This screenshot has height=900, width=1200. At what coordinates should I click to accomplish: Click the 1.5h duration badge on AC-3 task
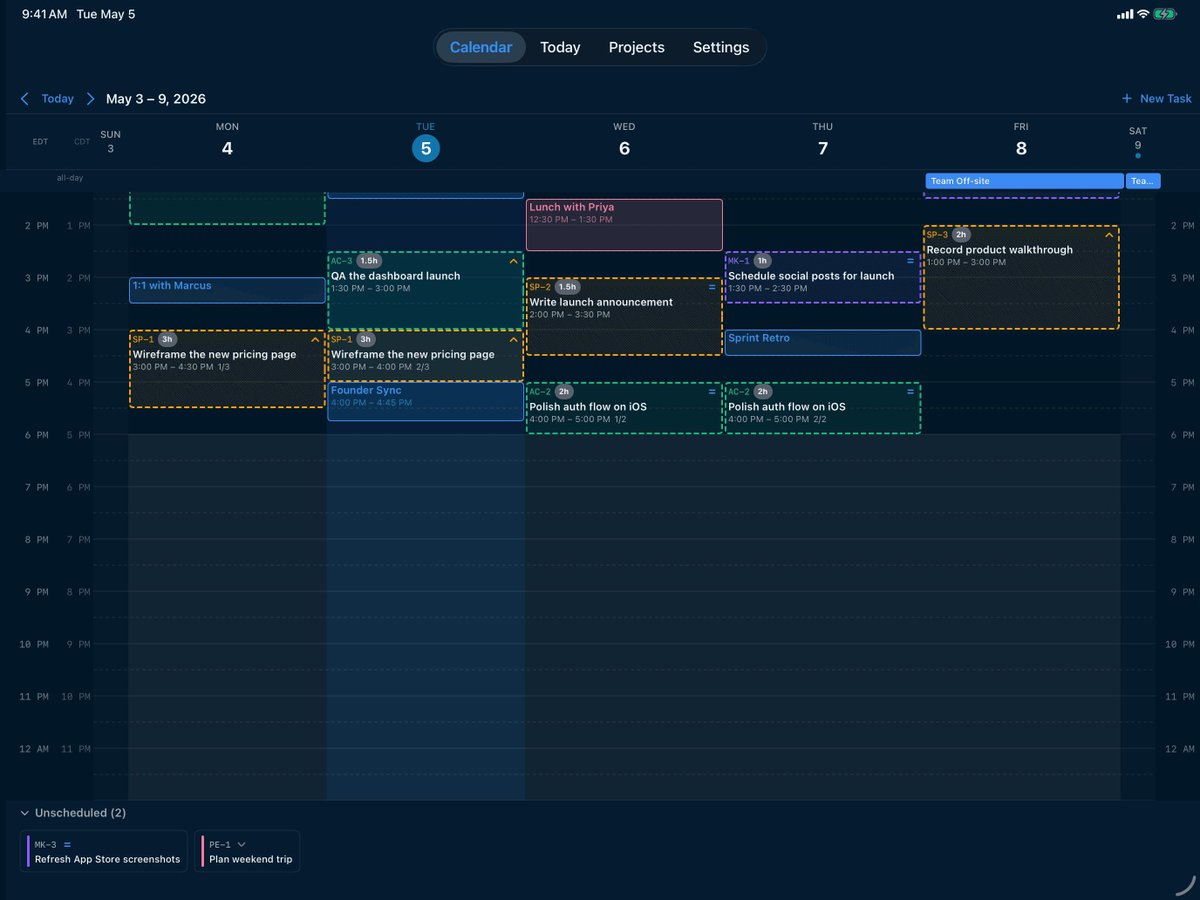click(370, 261)
